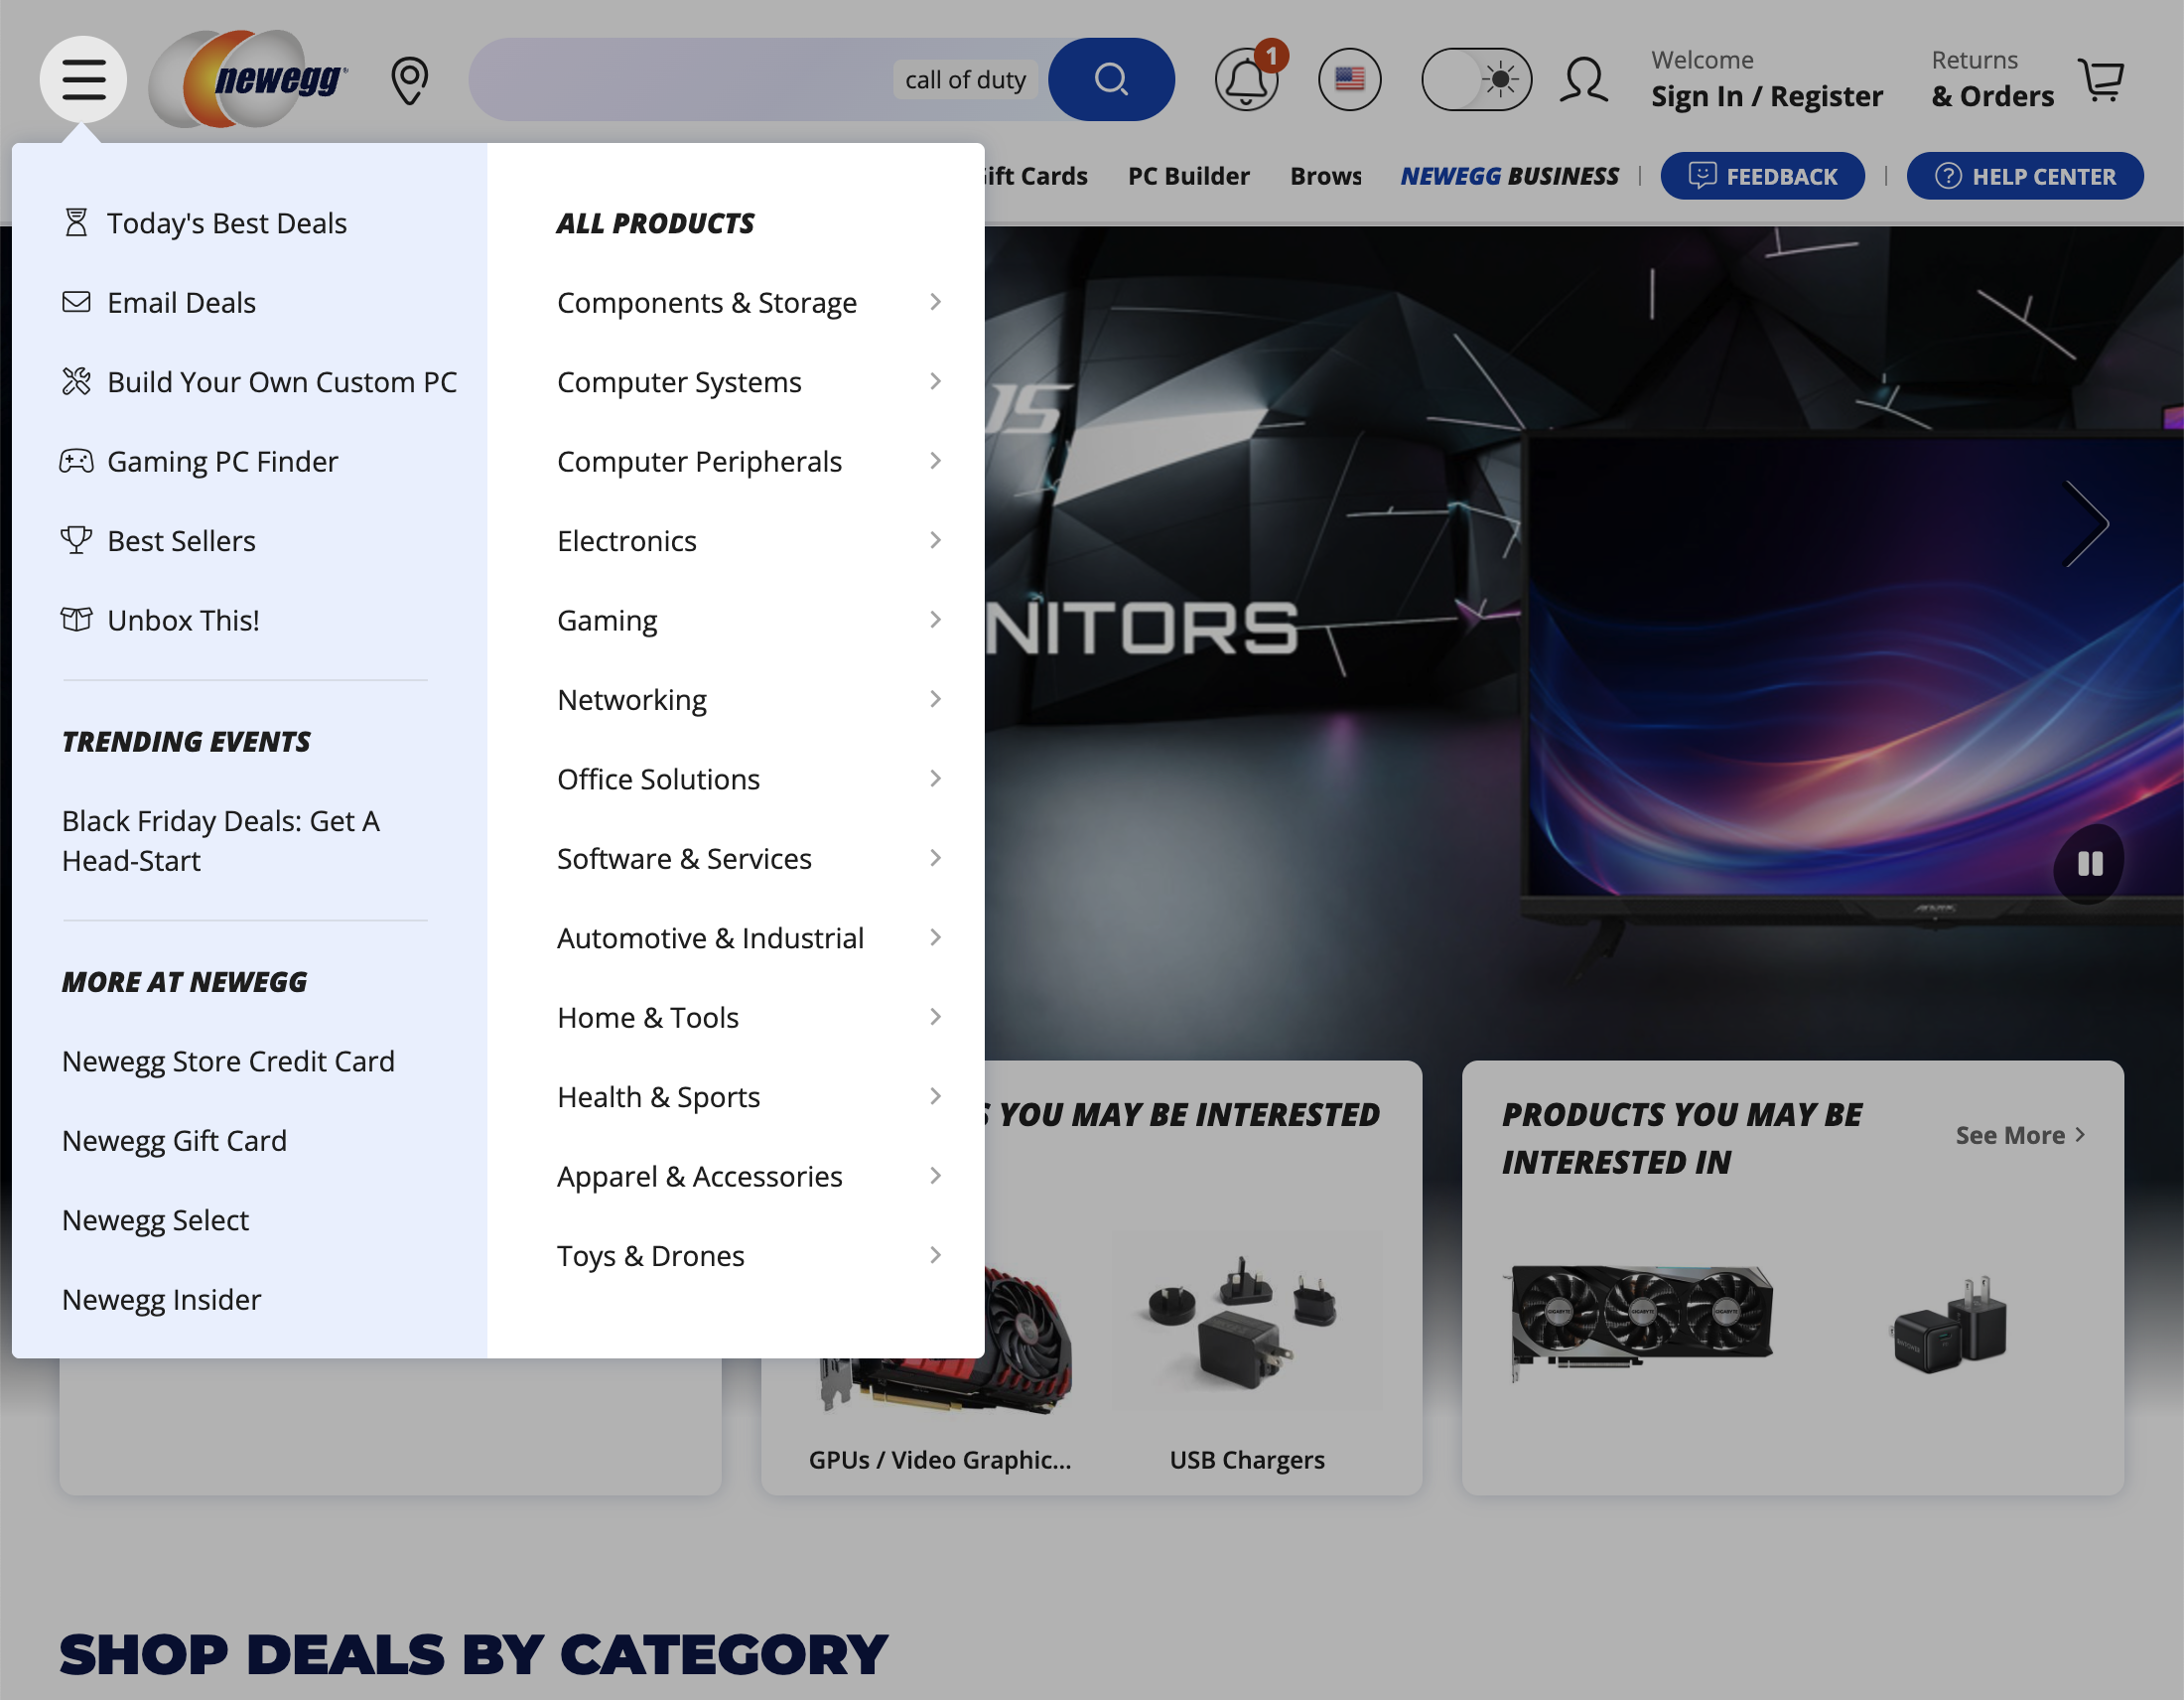Viewport: 2184px width, 1700px height.
Task: Go to NEWEGG BUSINESS
Action: click(x=1509, y=175)
